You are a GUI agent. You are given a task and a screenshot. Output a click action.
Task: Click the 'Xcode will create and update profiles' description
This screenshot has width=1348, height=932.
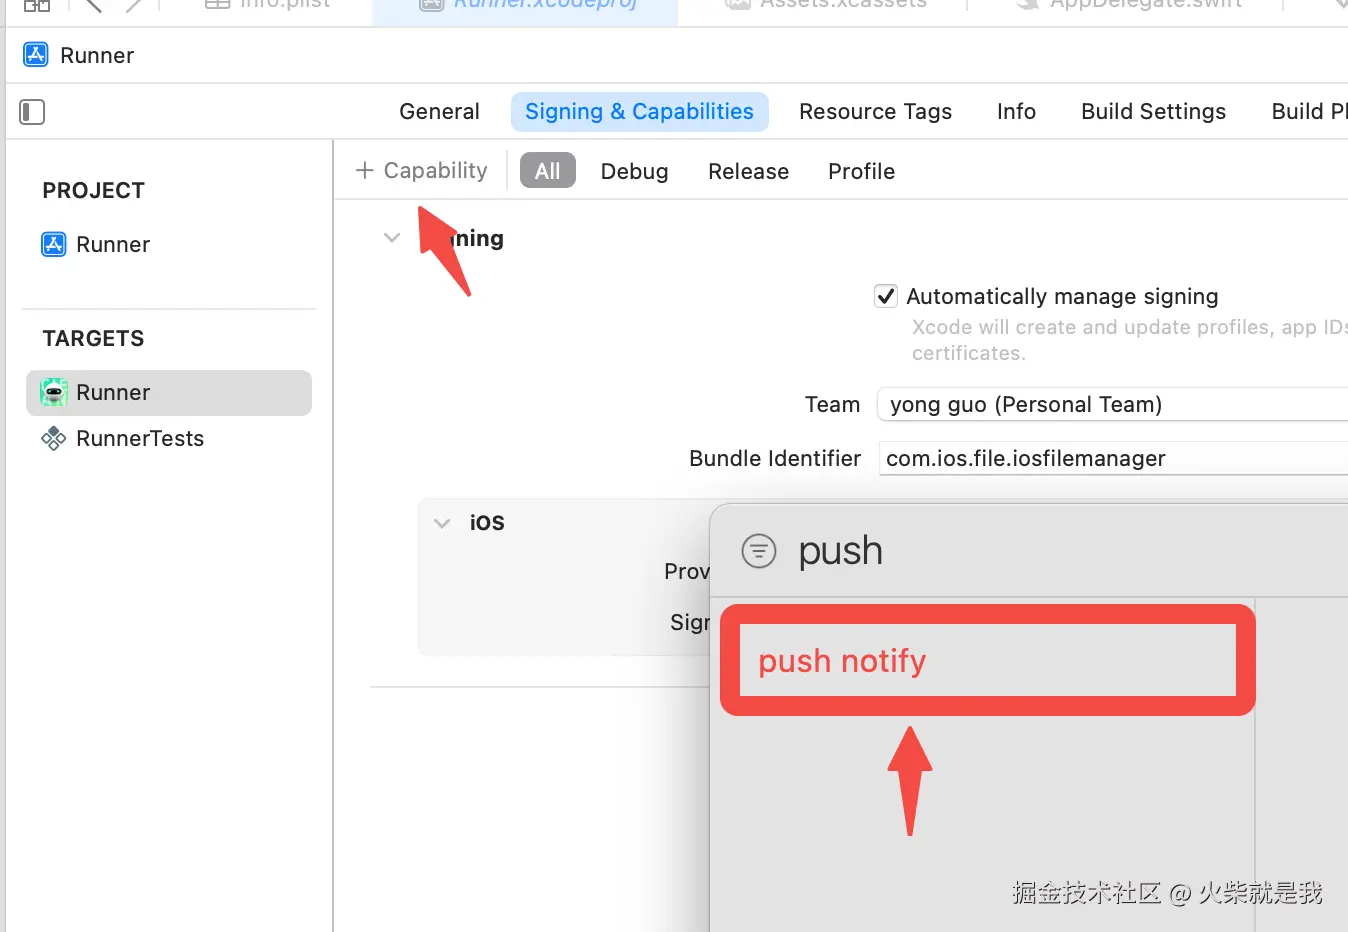pyautogui.click(x=1130, y=340)
